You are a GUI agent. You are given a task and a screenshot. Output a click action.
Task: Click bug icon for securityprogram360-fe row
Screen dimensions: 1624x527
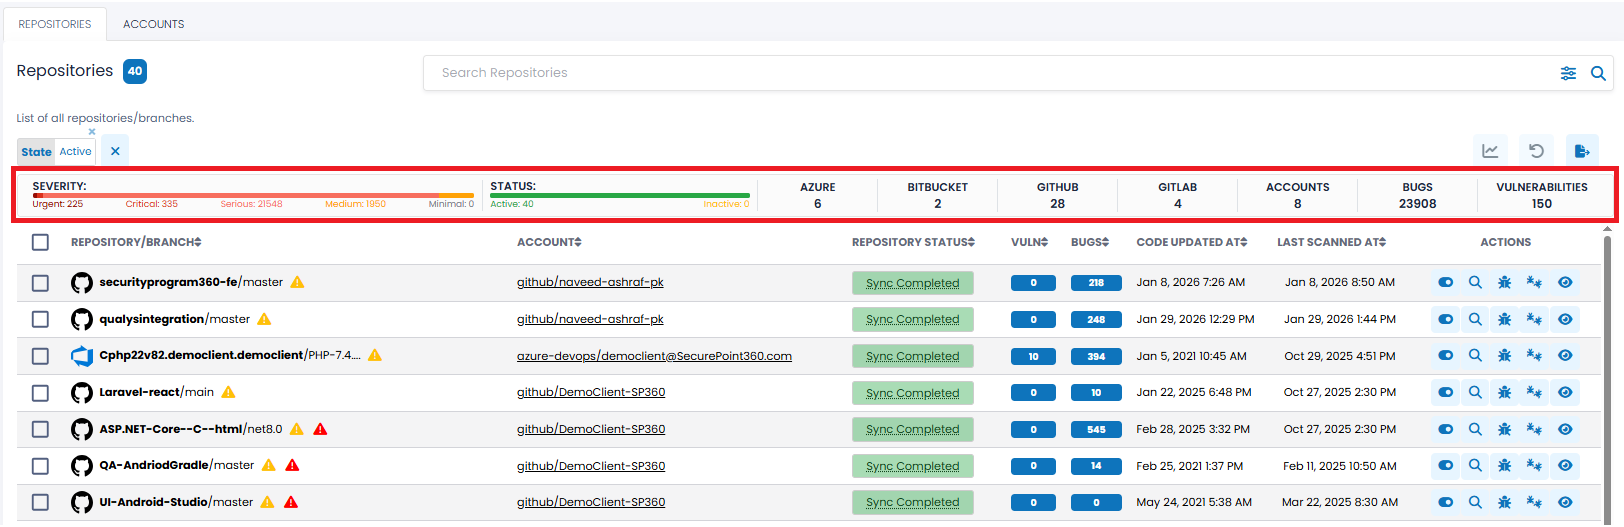(x=1504, y=283)
